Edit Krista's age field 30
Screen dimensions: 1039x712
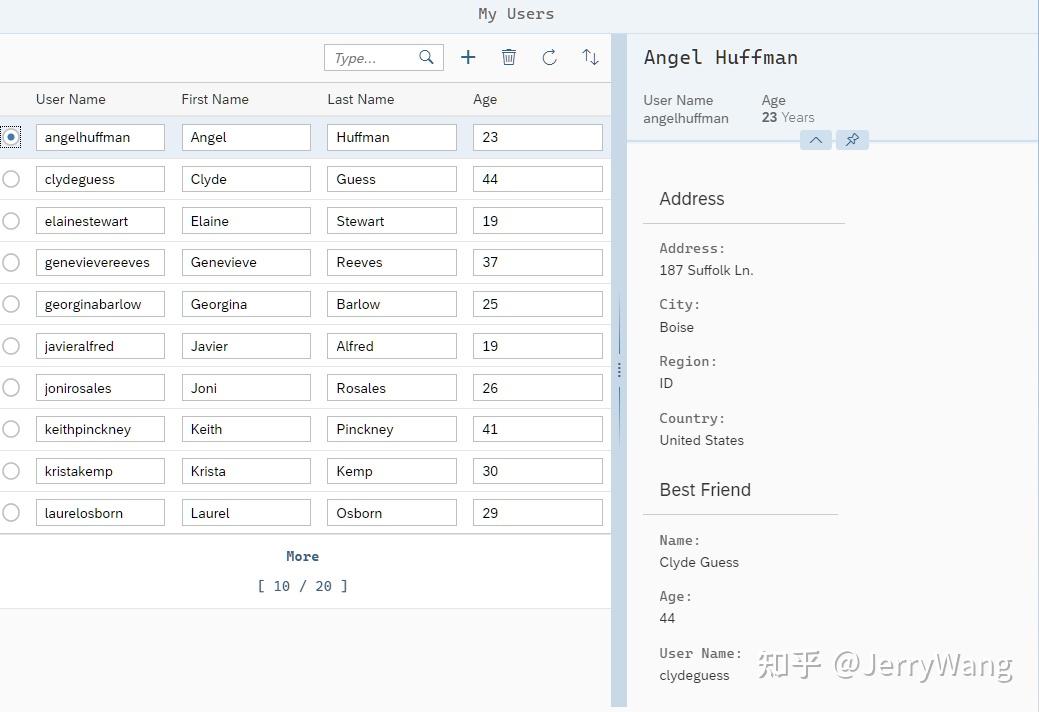coord(537,471)
